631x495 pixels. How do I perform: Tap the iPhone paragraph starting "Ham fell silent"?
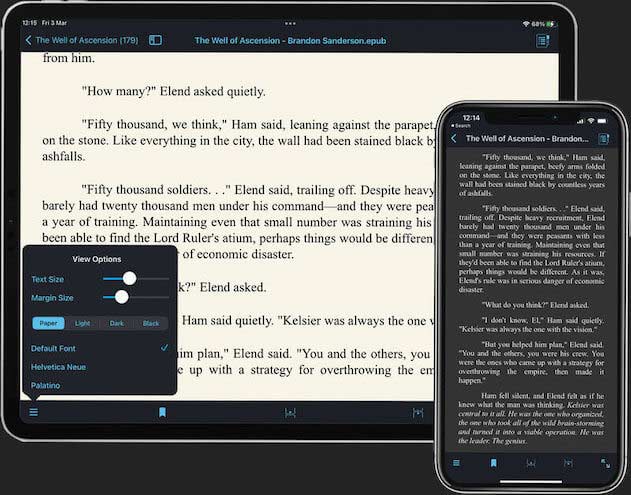[531, 418]
